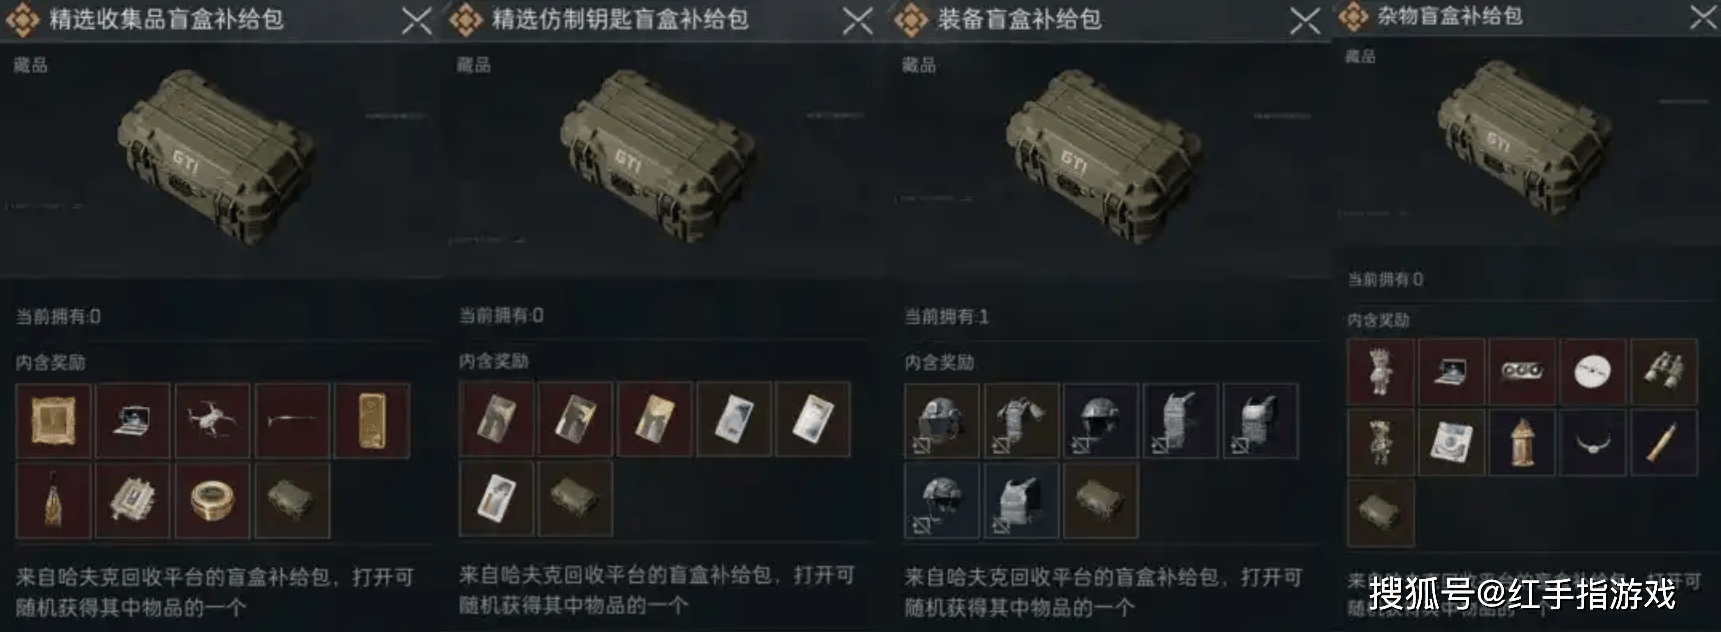
Task: Click the bronze lantern reward item
Action: 1522,442
